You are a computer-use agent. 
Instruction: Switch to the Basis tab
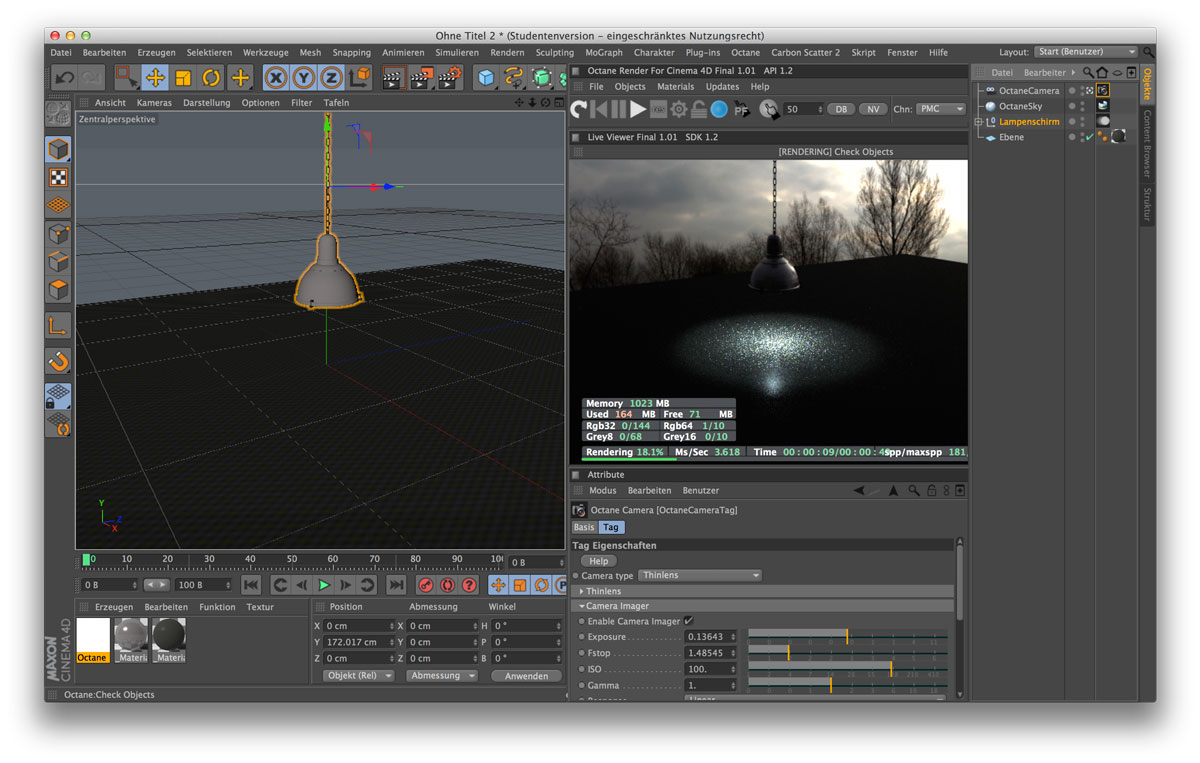[x=584, y=527]
